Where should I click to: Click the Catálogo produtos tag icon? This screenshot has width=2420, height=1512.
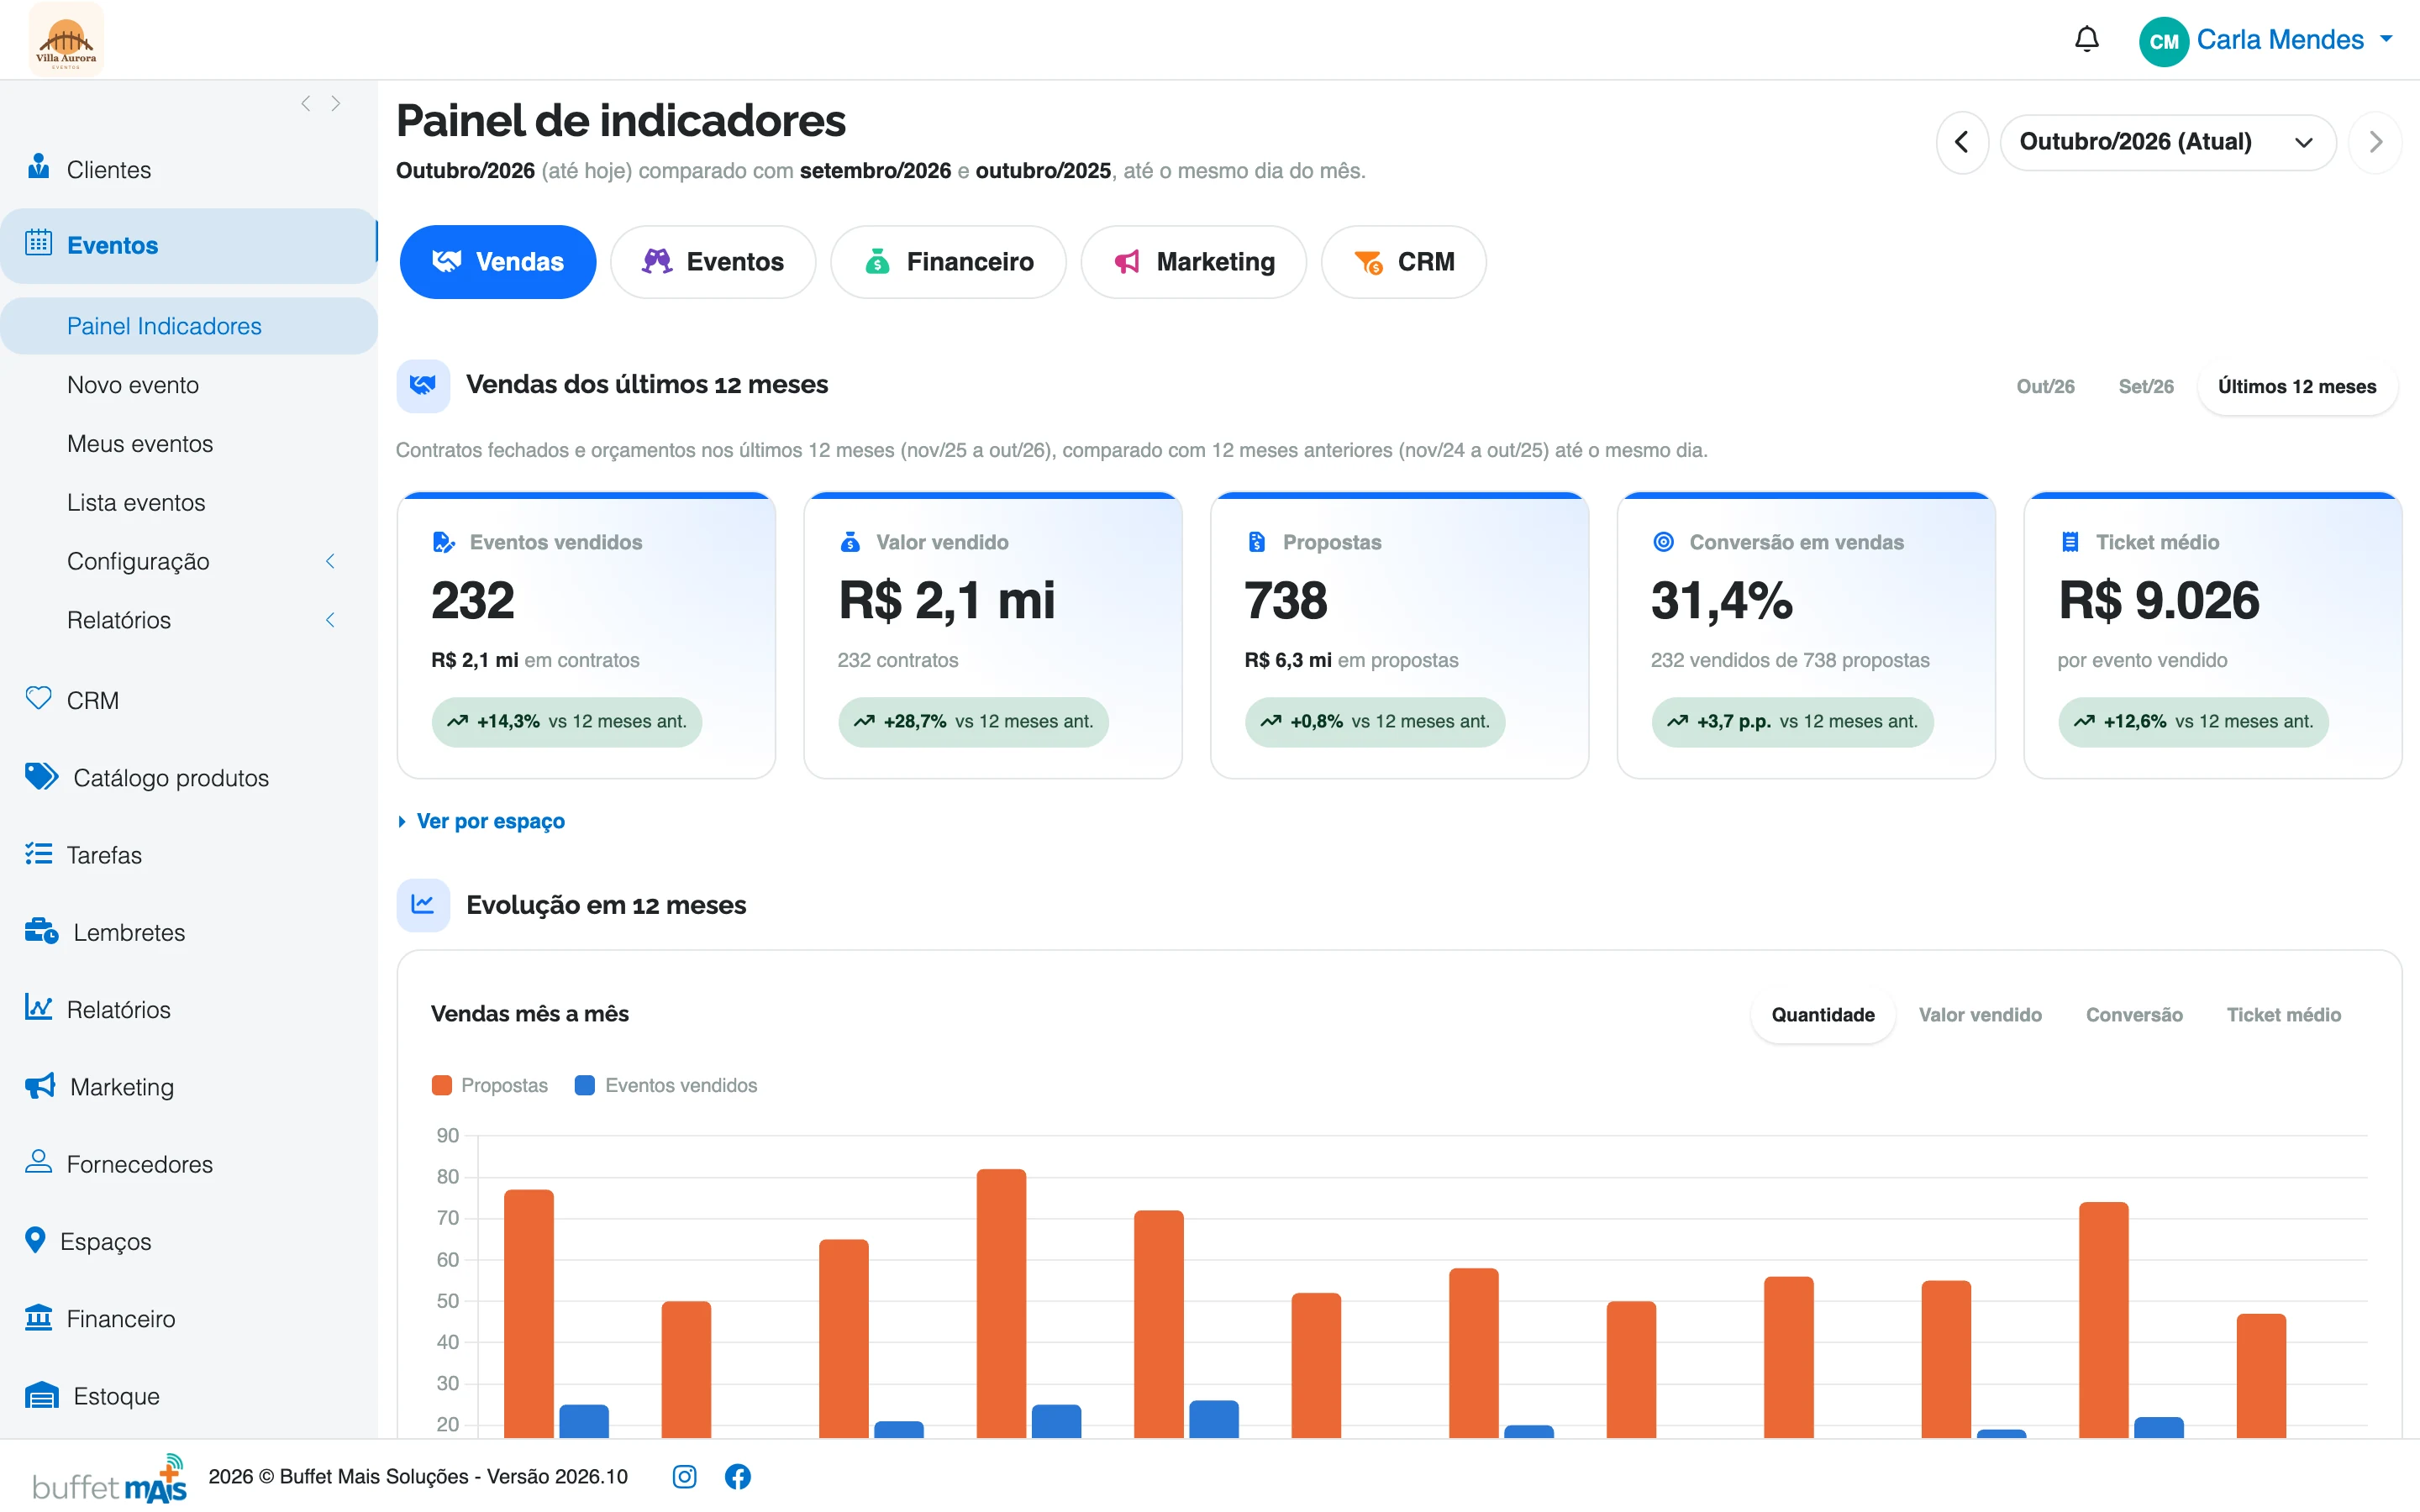point(41,776)
